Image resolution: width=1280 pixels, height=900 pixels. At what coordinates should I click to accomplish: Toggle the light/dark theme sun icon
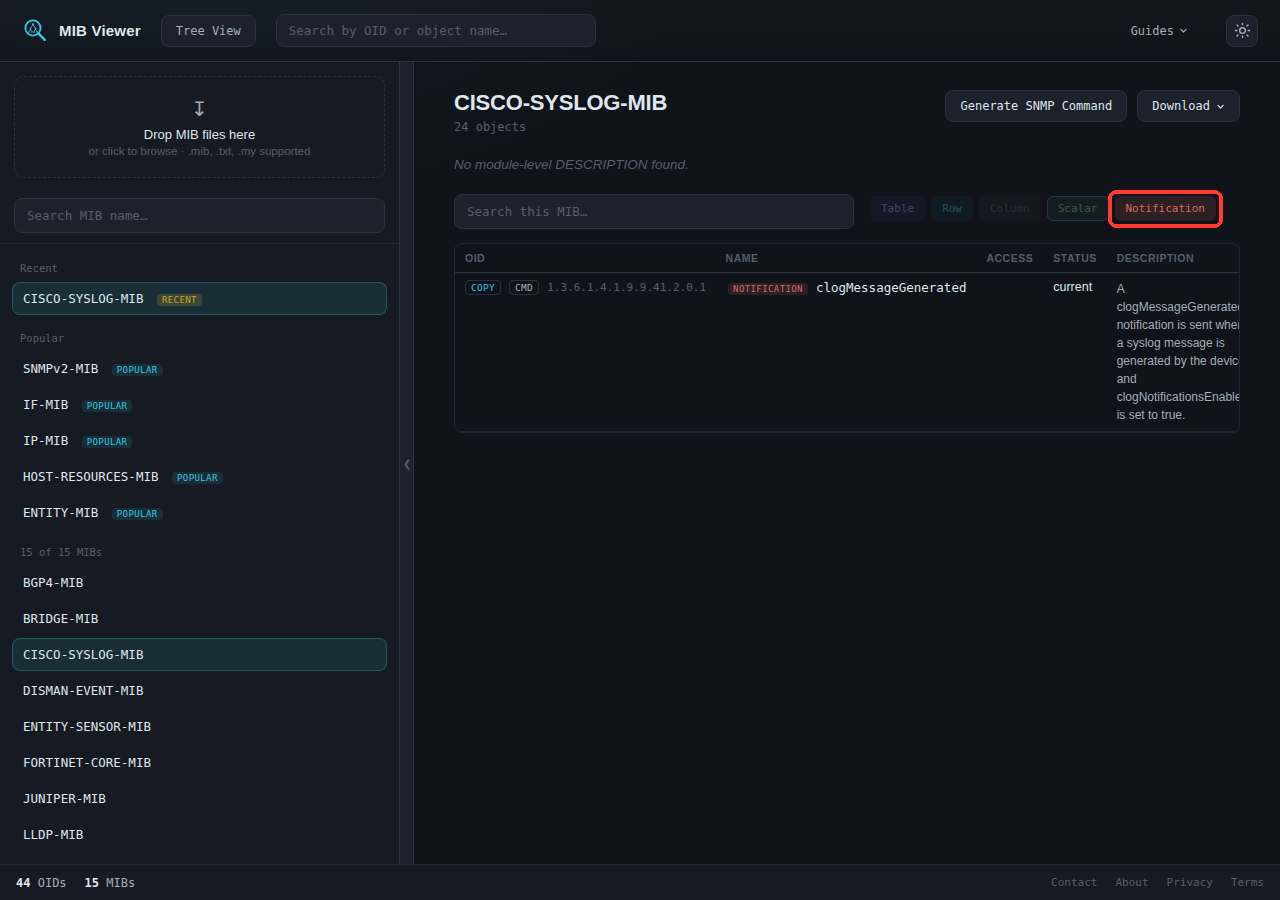(1242, 31)
